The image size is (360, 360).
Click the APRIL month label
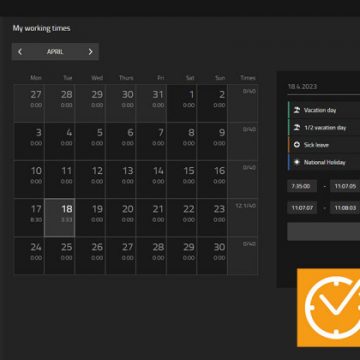point(55,52)
